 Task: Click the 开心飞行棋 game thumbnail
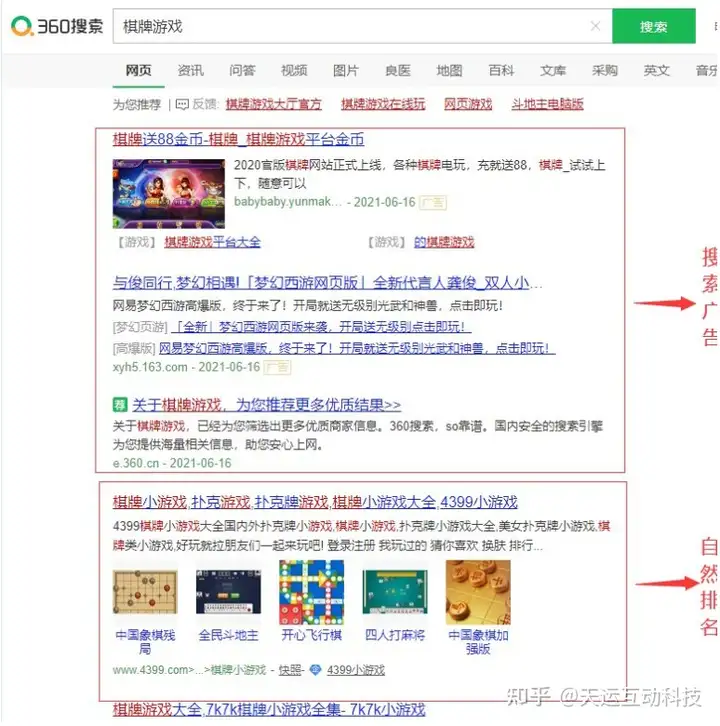click(312, 592)
